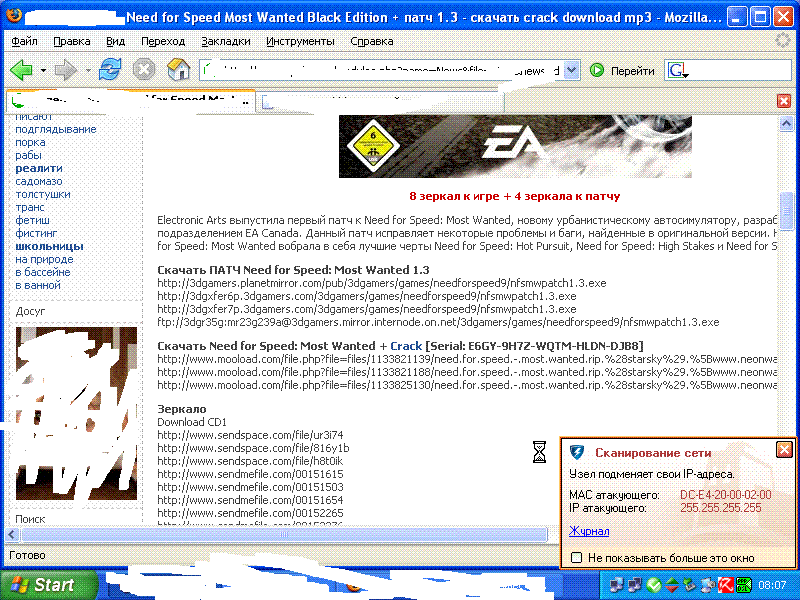
Task: Open the Инструменты menu
Action: (x=301, y=41)
